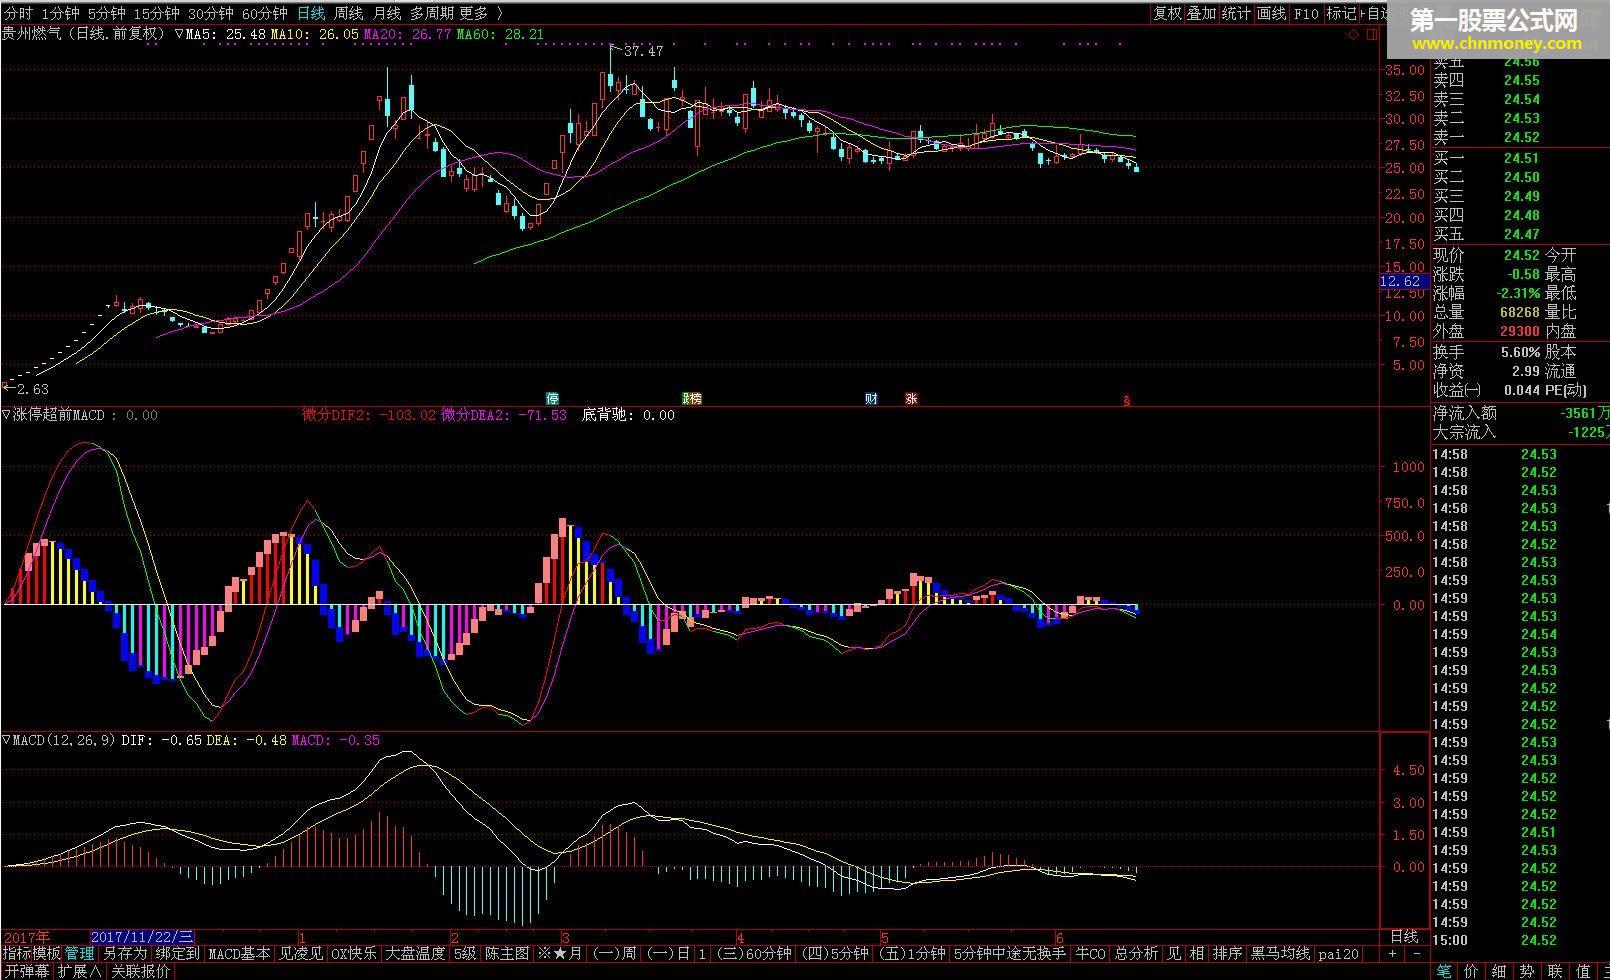Click the 复权 button
The height and width of the screenshot is (980, 1610).
tap(1167, 14)
